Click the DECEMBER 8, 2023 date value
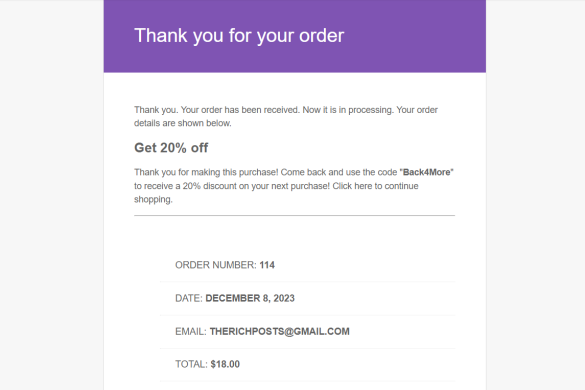The width and height of the screenshot is (585, 390). point(250,298)
